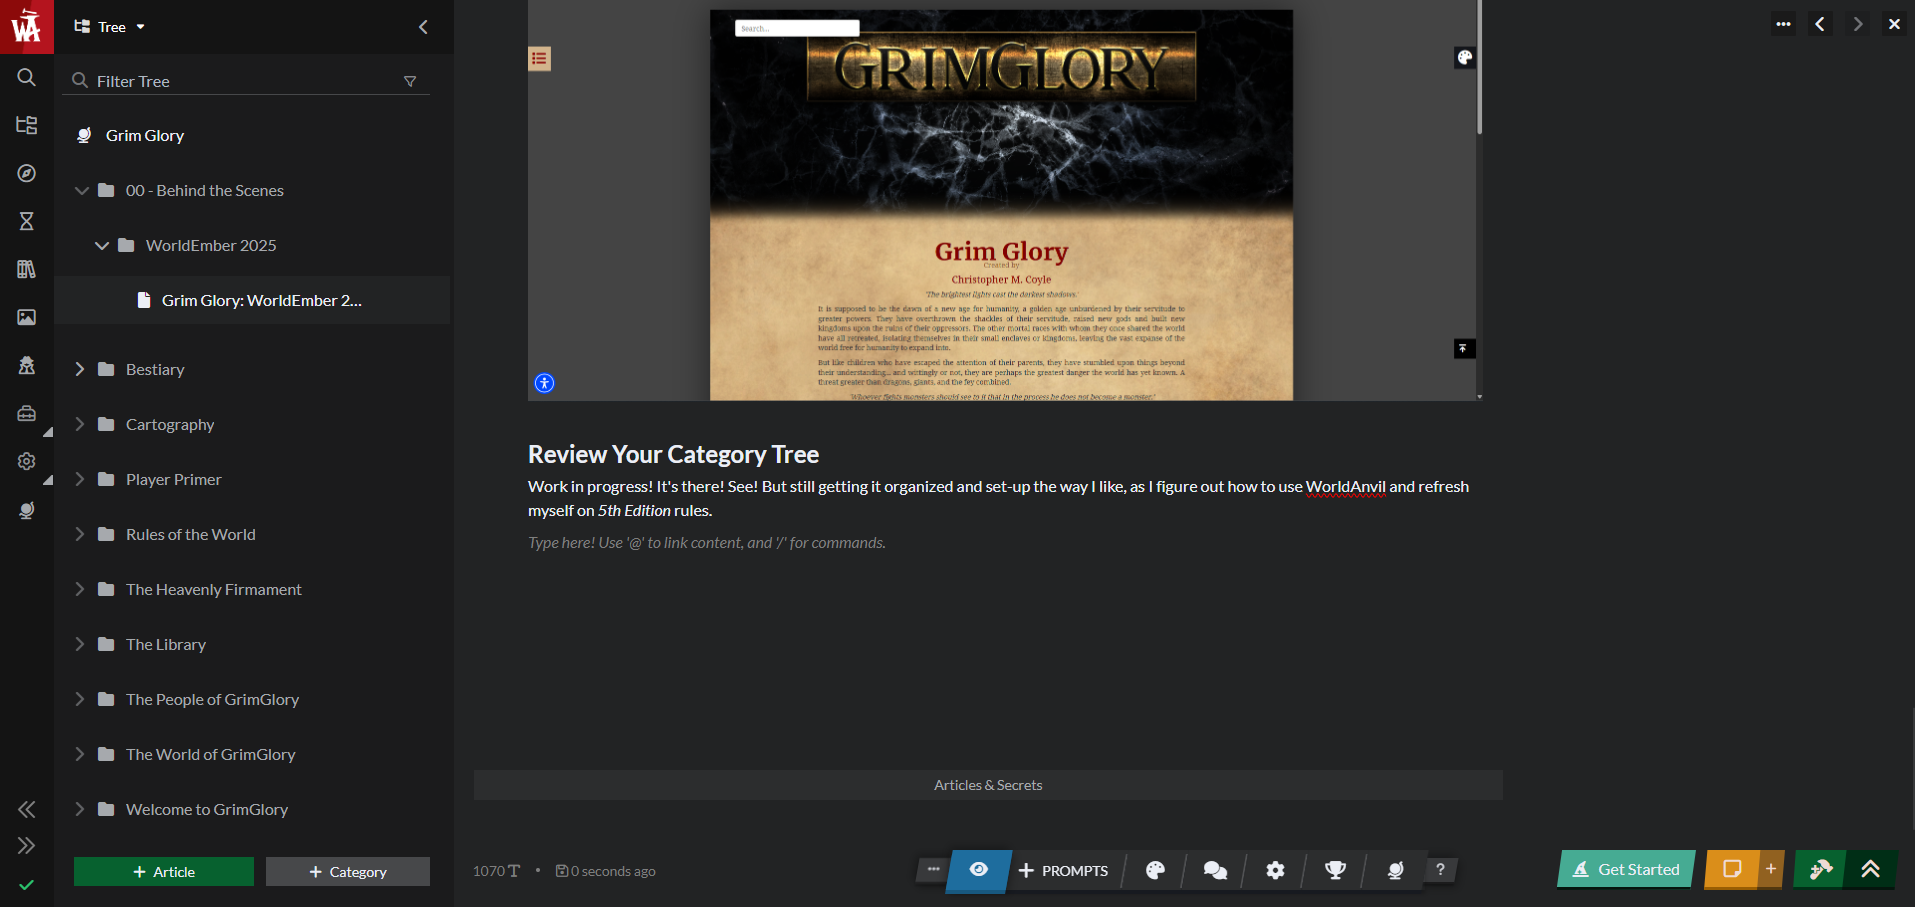Viewport: 1915px width, 907px height.
Task: Expand the Bestiary category folder
Action: click(x=80, y=369)
